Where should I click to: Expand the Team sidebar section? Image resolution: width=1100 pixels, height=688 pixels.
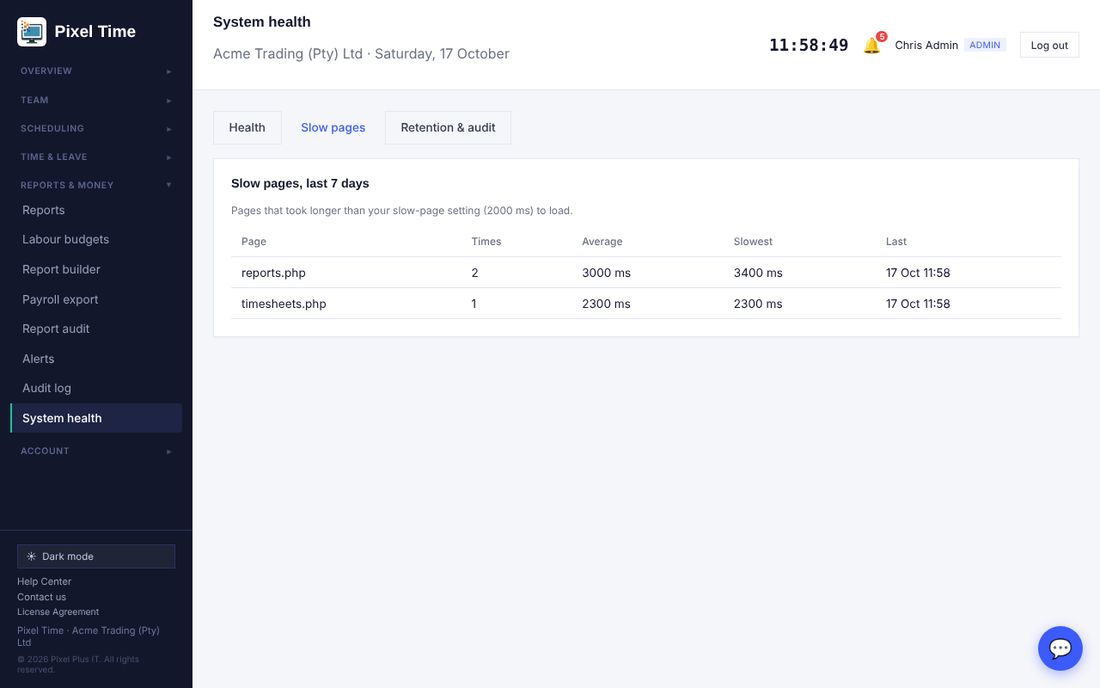(96, 100)
